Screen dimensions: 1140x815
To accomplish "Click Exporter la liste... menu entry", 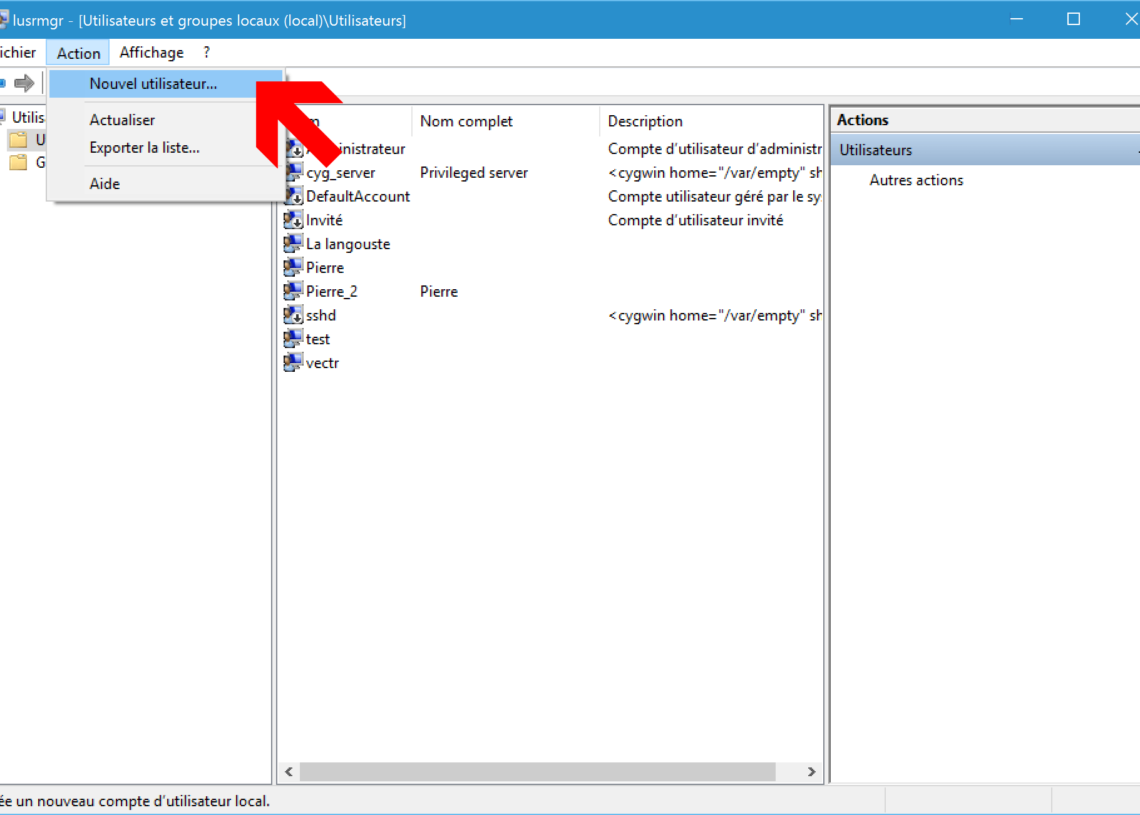I will pyautogui.click(x=144, y=148).
